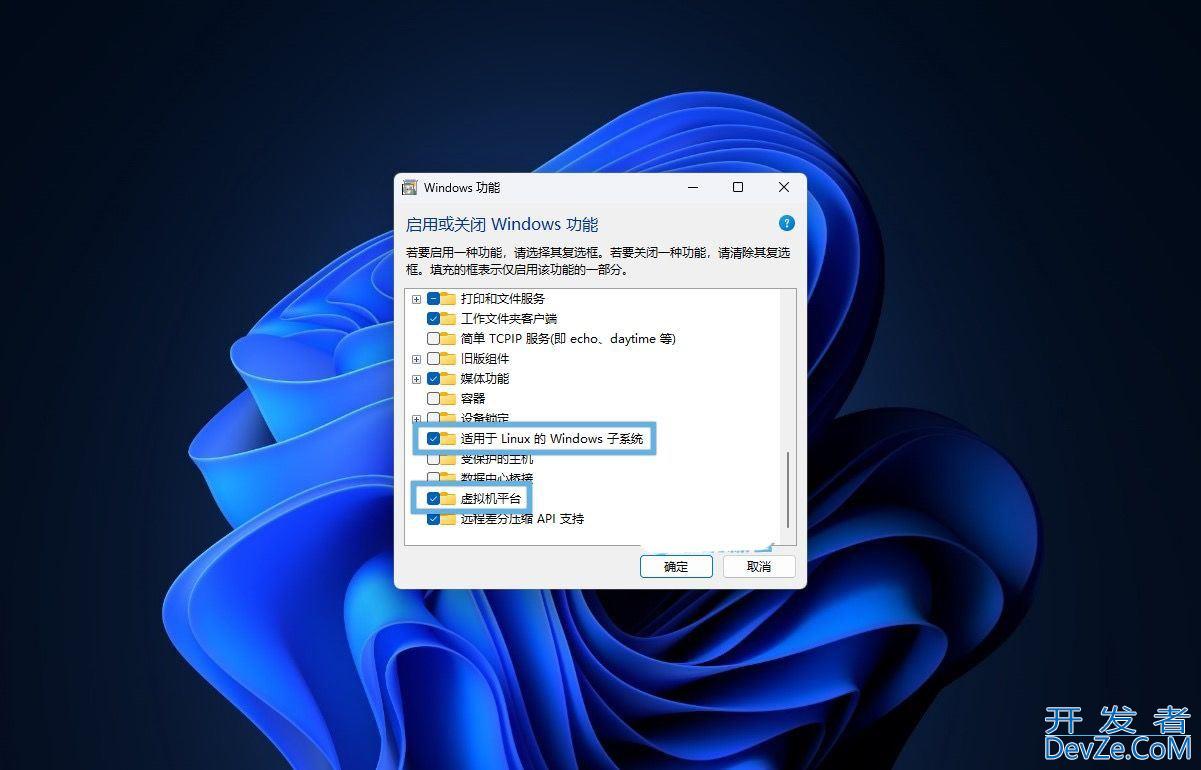Select 适用于 Linux 的 Windows 子系统 label
The height and width of the screenshot is (770, 1201).
tap(552, 438)
